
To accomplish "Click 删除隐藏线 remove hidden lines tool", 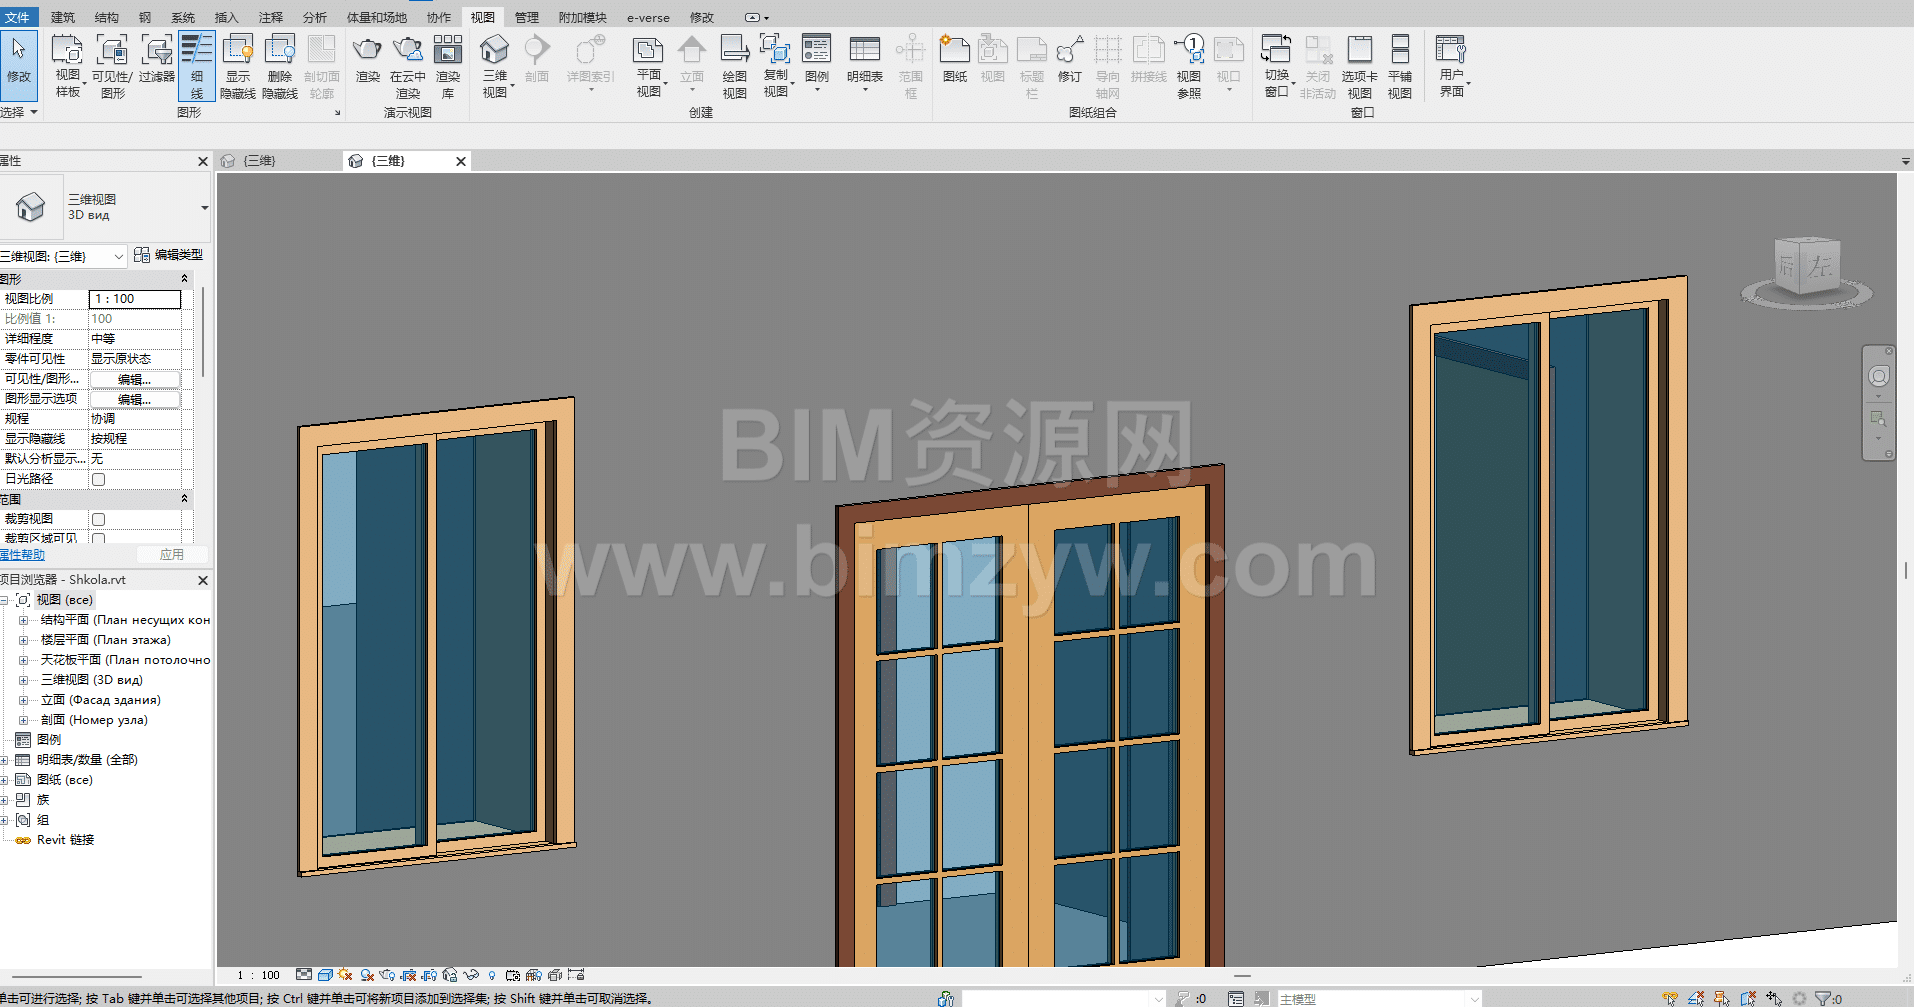I will pyautogui.click(x=280, y=66).
